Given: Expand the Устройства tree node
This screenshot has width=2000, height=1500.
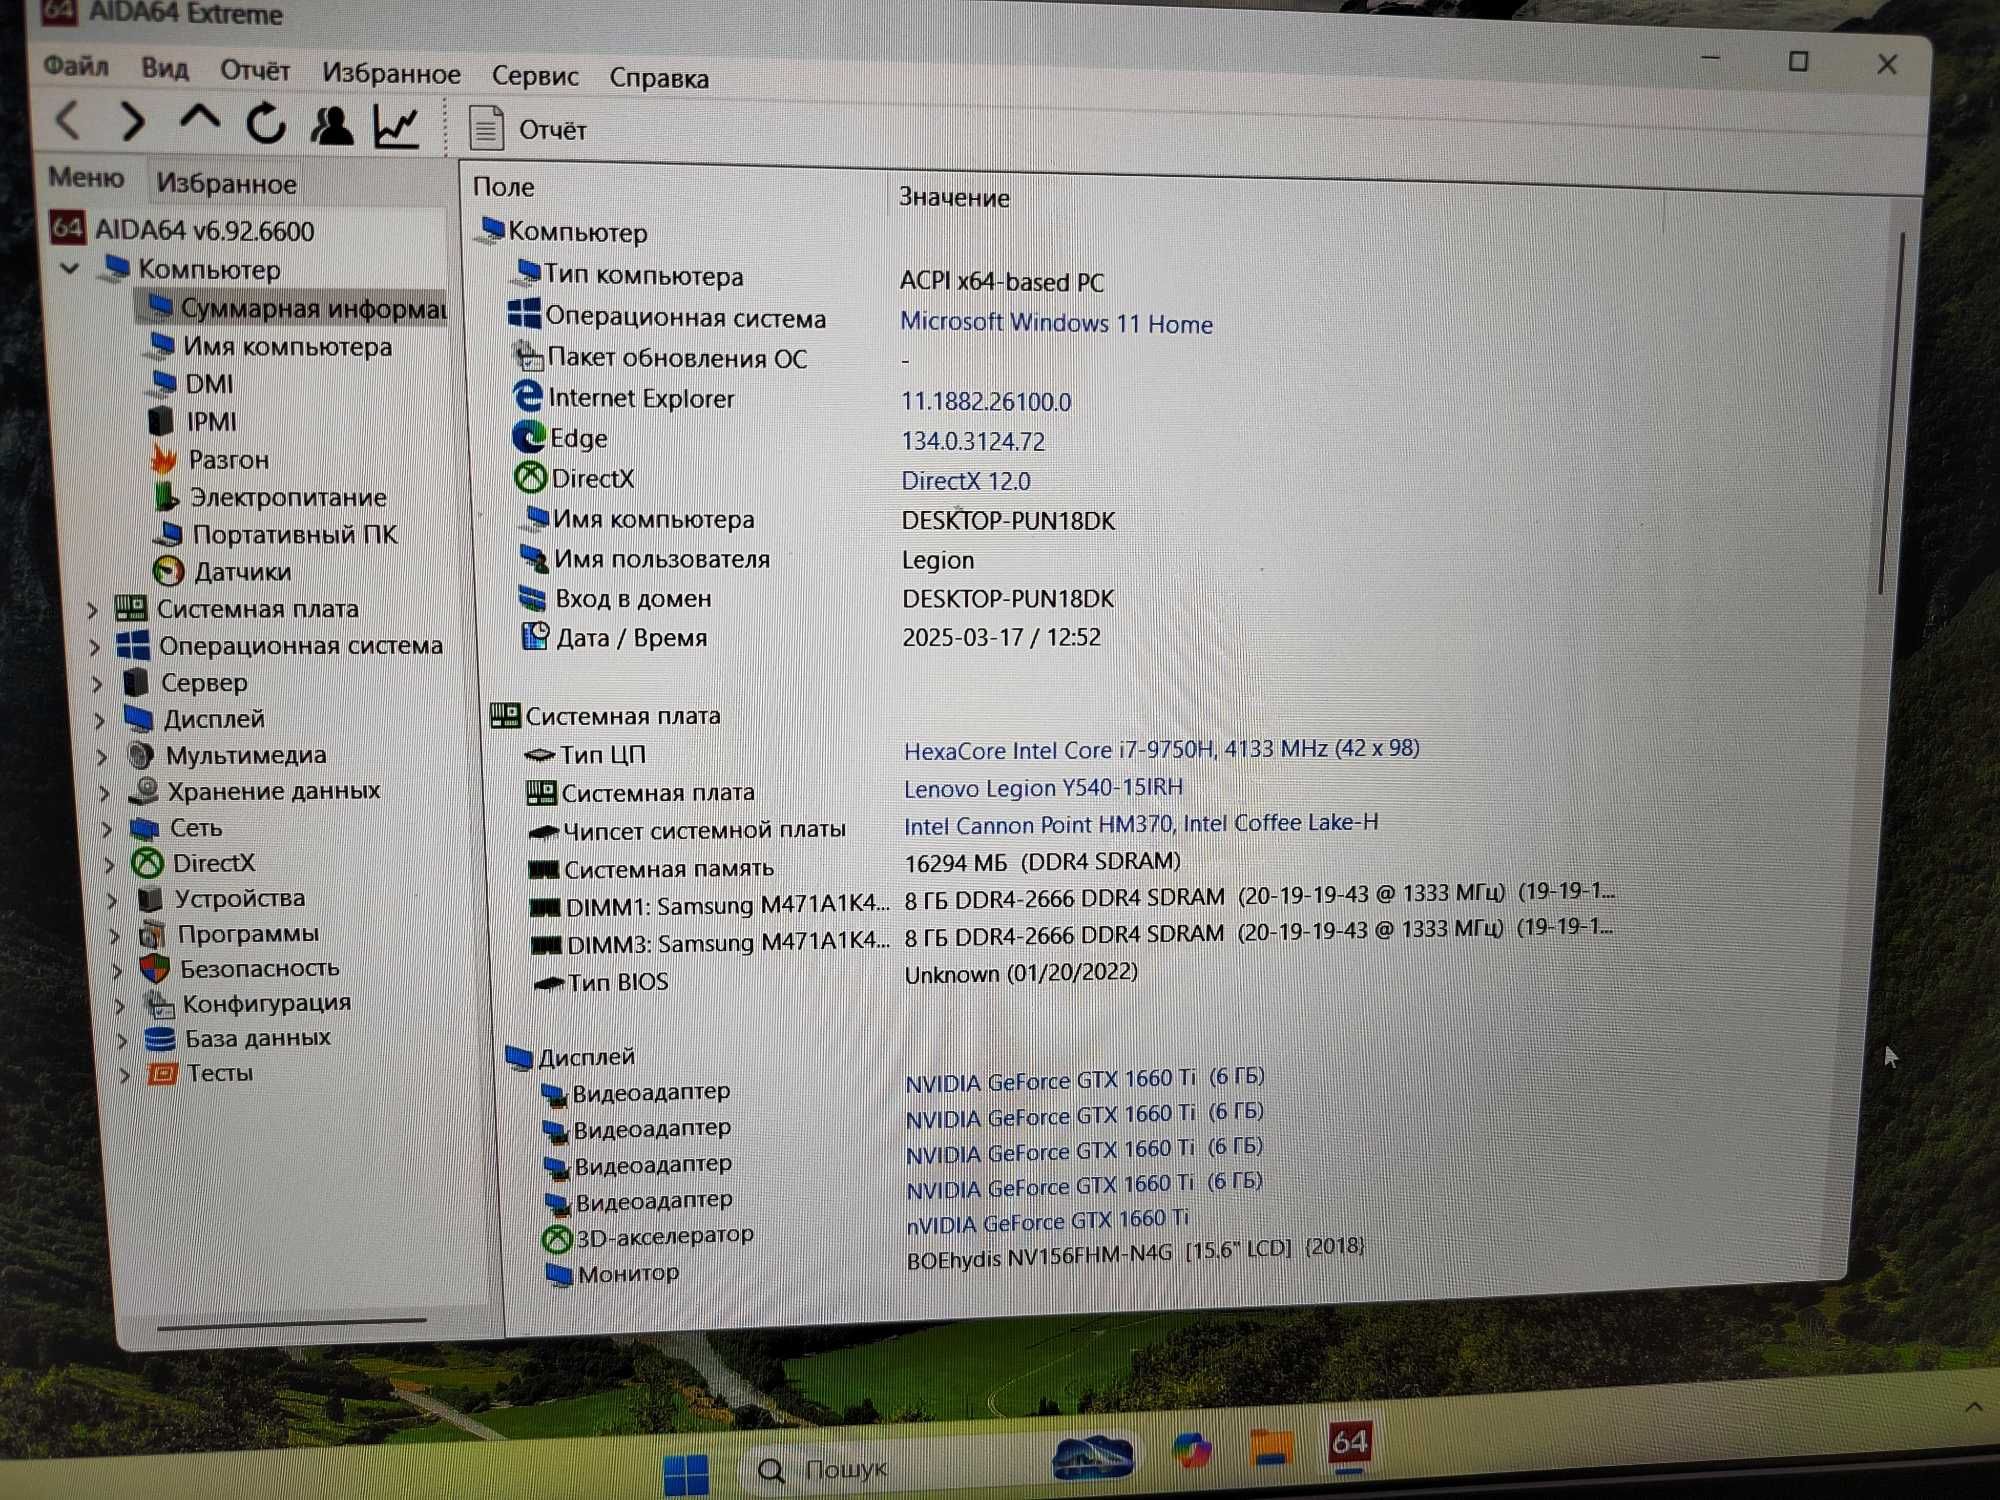Looking at the screenshot, I should [113, 900].
